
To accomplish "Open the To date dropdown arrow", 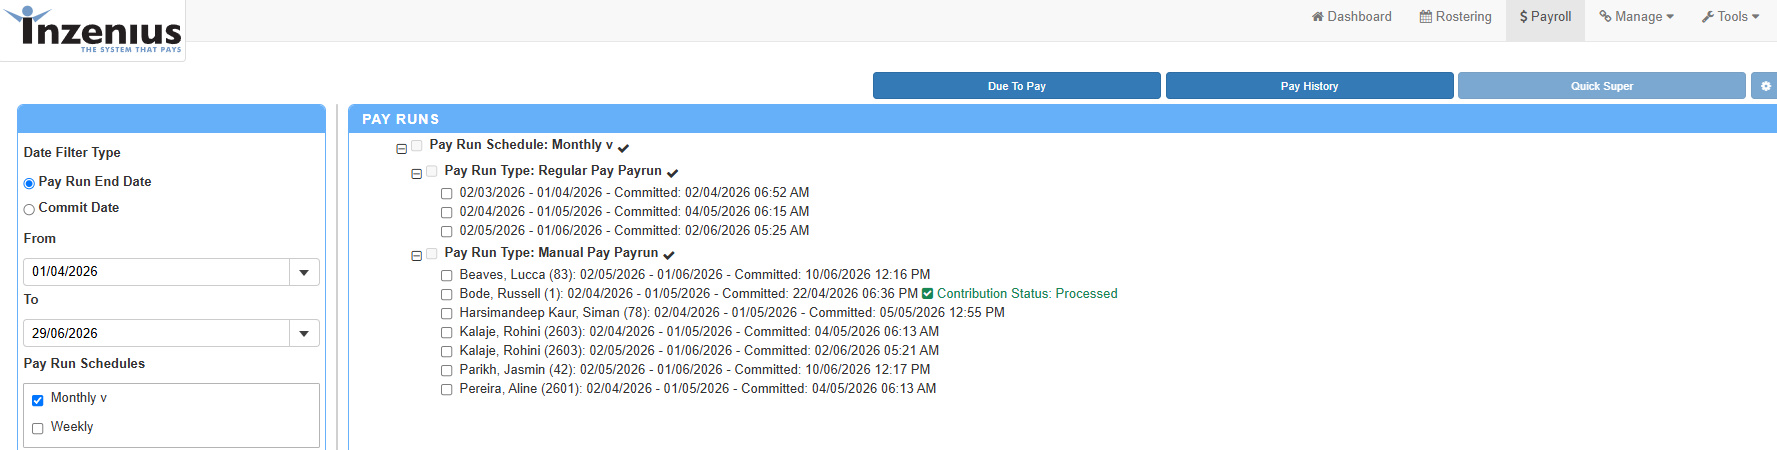I will [304, 333].
